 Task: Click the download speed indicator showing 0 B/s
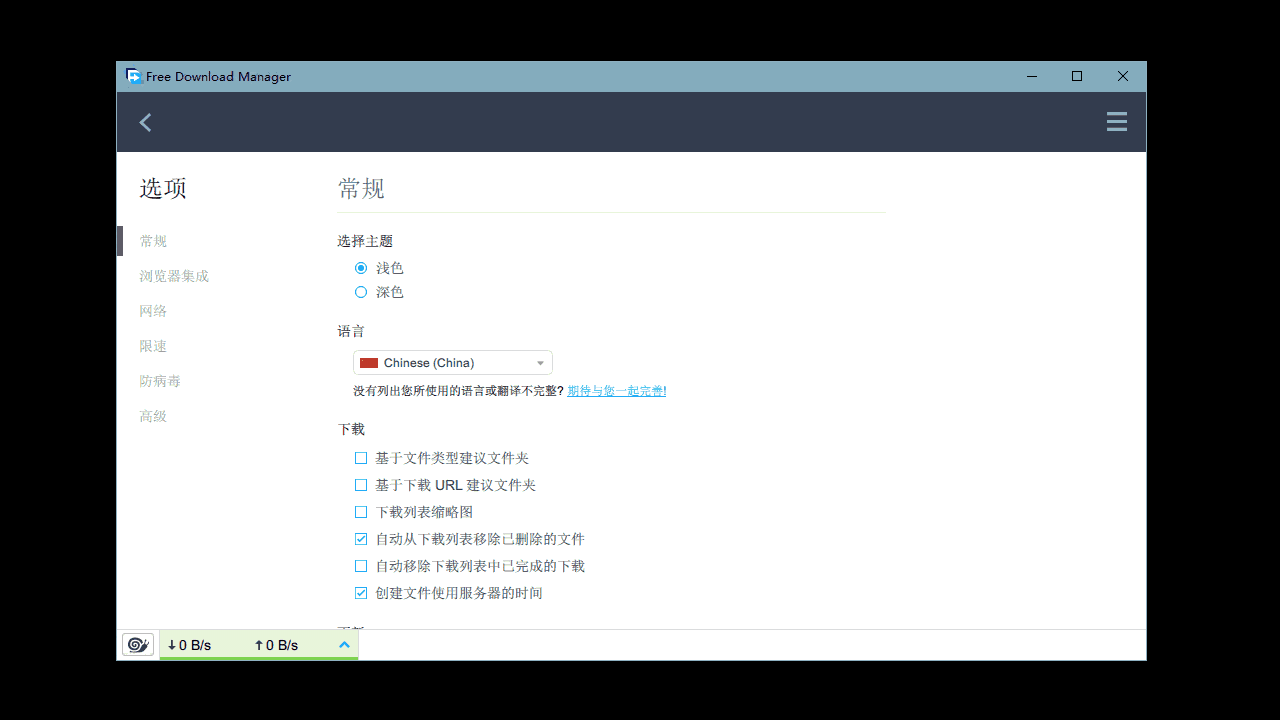(189, 644)
